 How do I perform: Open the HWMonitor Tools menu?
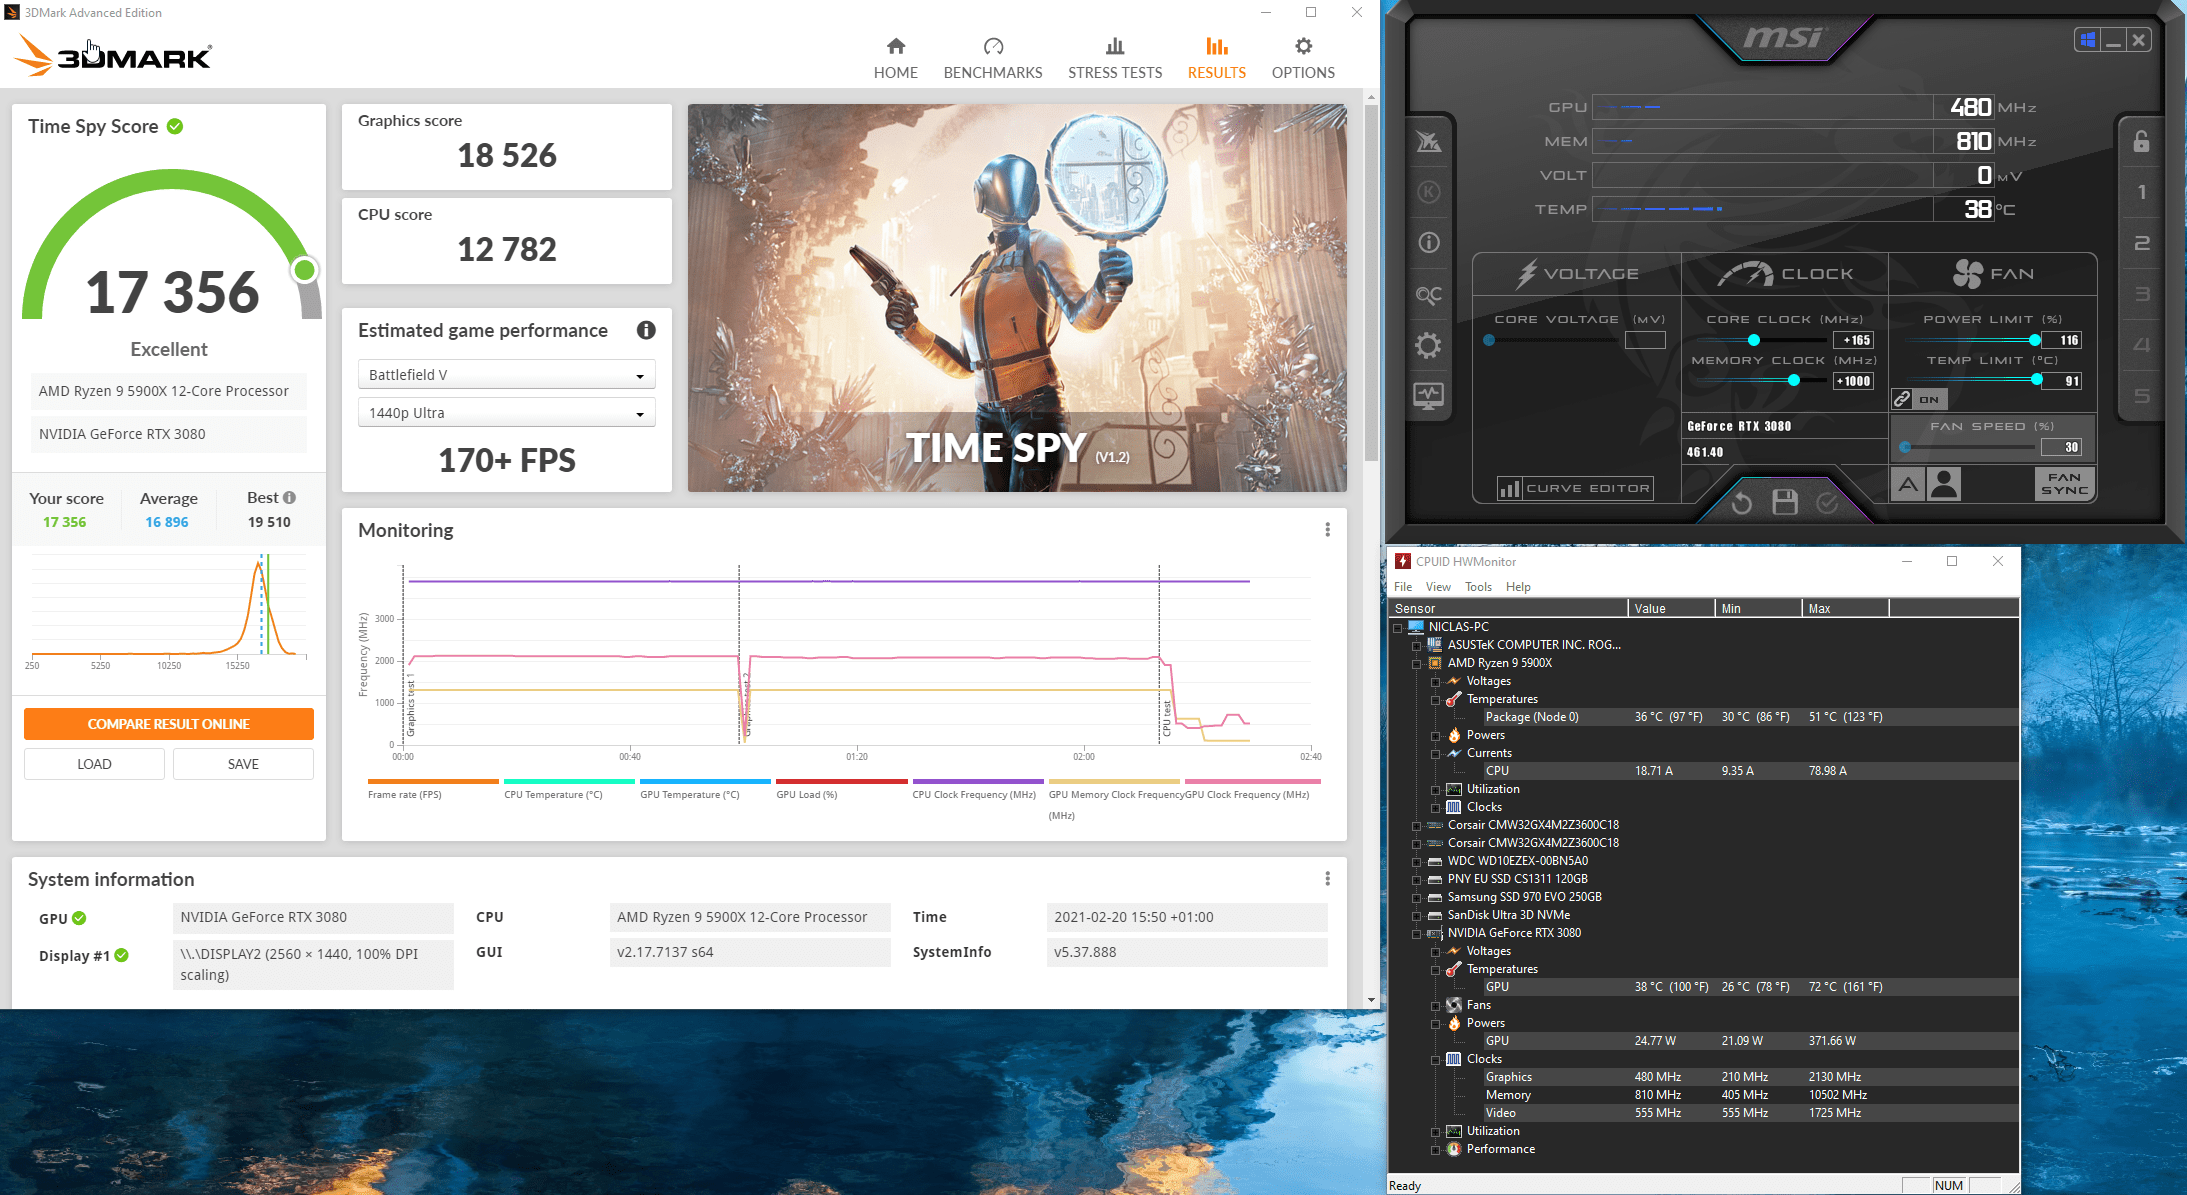click(x=1478, y=587)
